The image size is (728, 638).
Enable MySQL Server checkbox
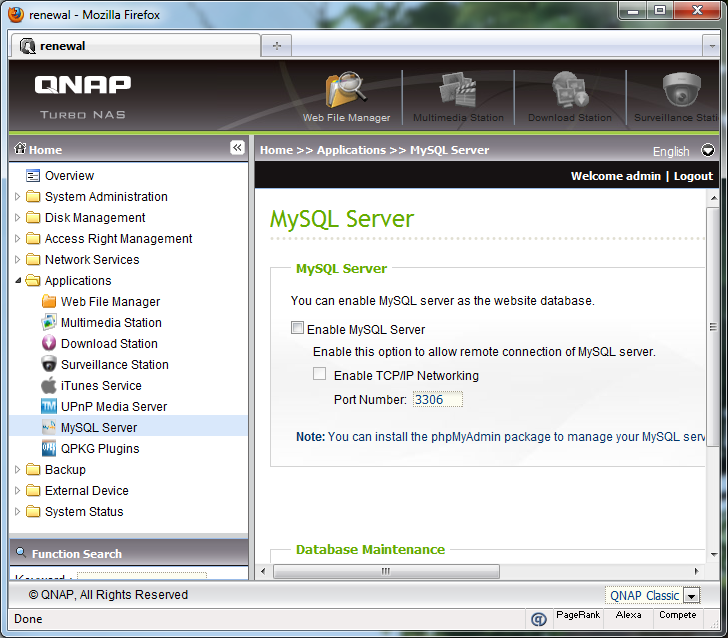point(297,329)
